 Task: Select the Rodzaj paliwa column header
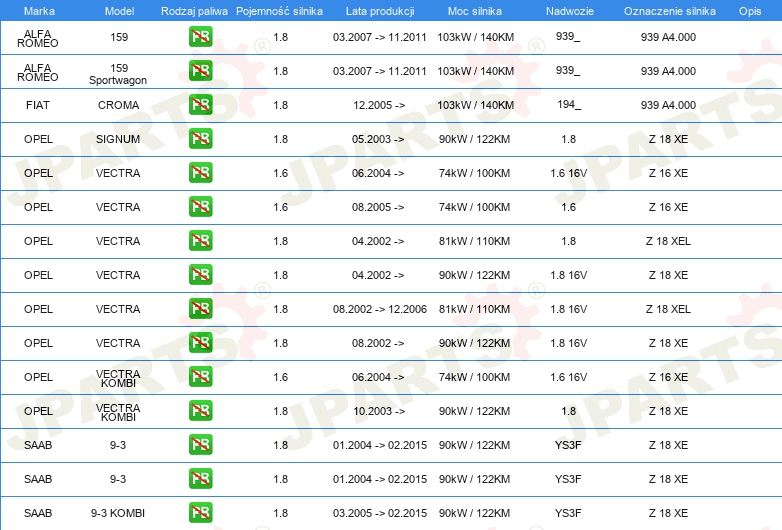pyautogui.click(x=194, y=10)
